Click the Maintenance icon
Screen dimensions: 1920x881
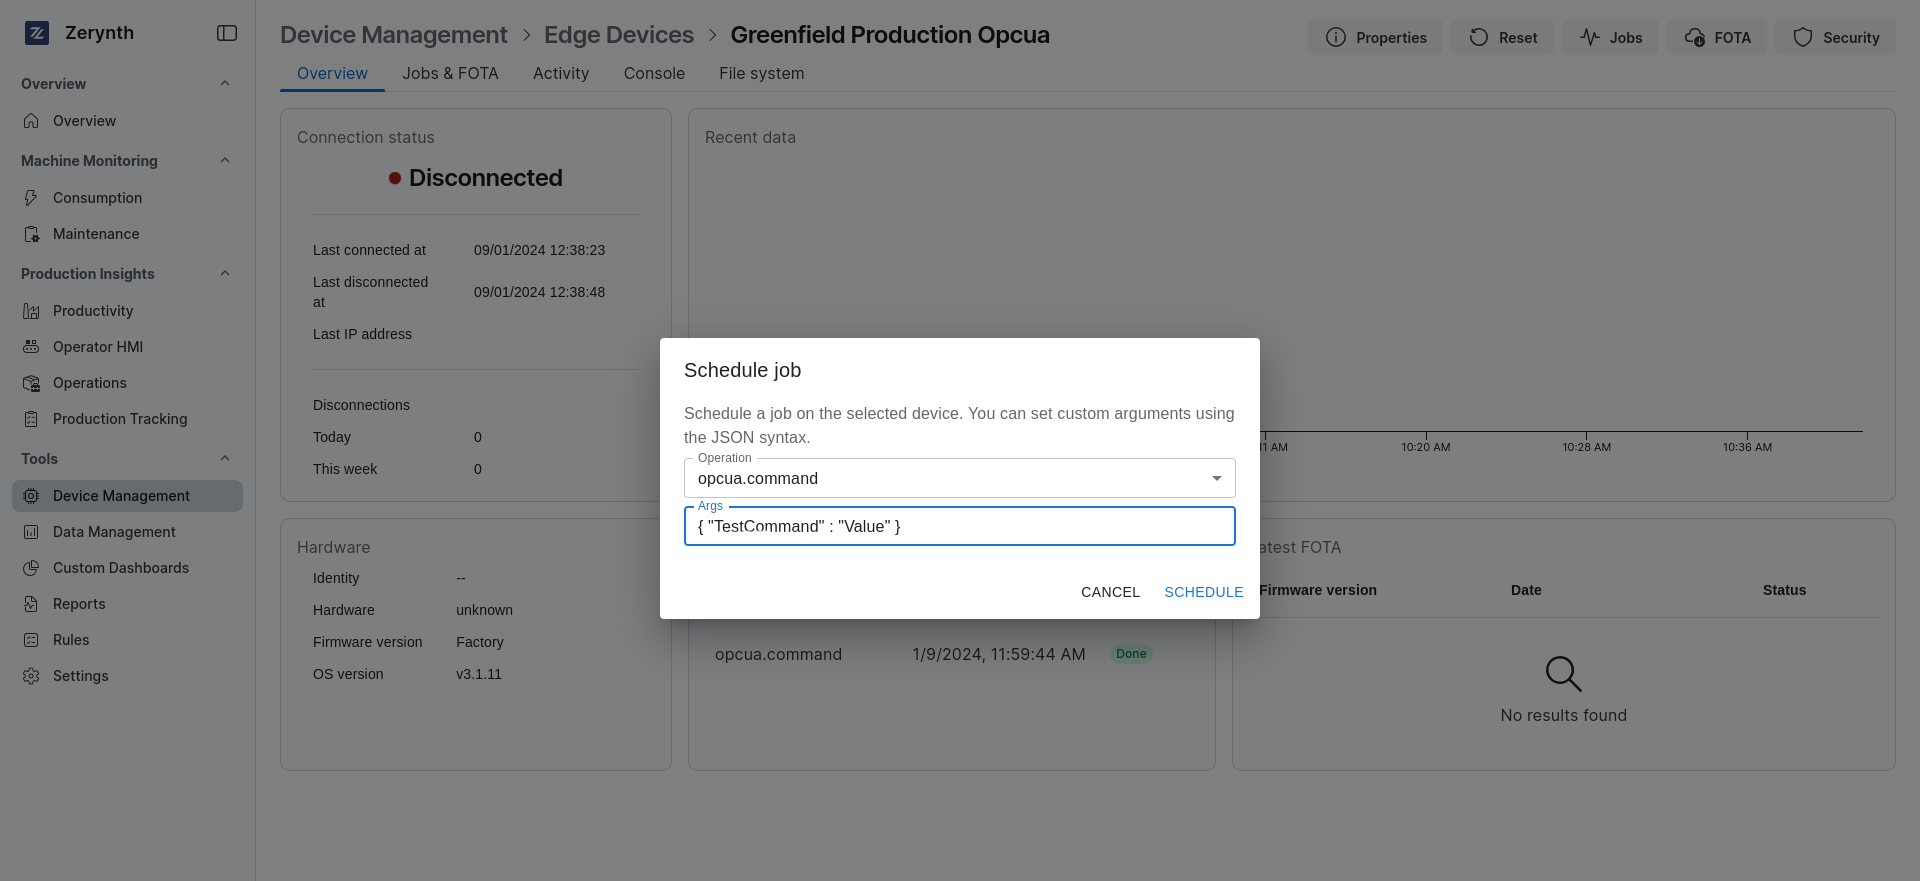coord(31,234)
